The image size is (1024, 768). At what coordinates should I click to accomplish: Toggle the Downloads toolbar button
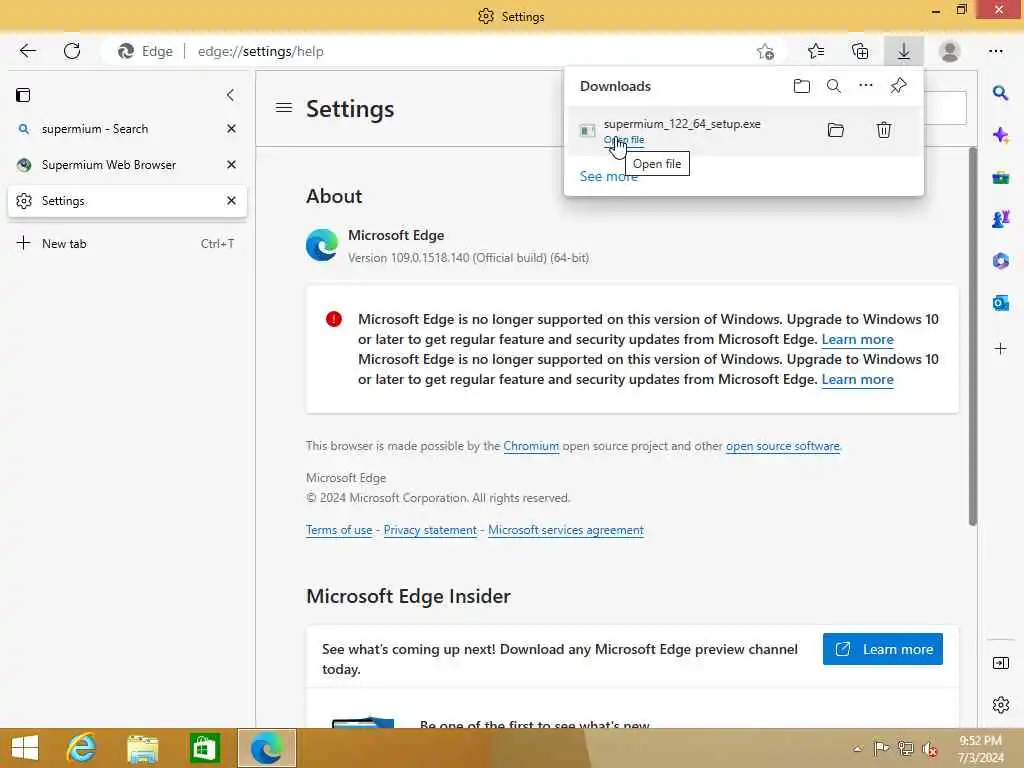(x=904, y=51)
